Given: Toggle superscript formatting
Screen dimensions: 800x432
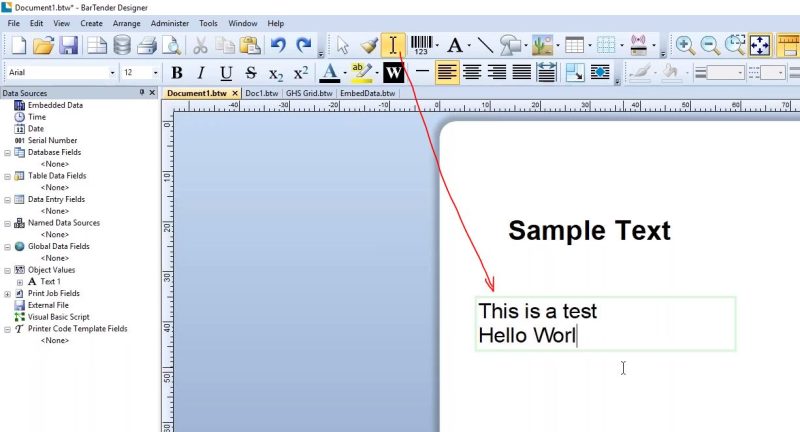Looking at the screenshot, I should click(x=301, y=73).
